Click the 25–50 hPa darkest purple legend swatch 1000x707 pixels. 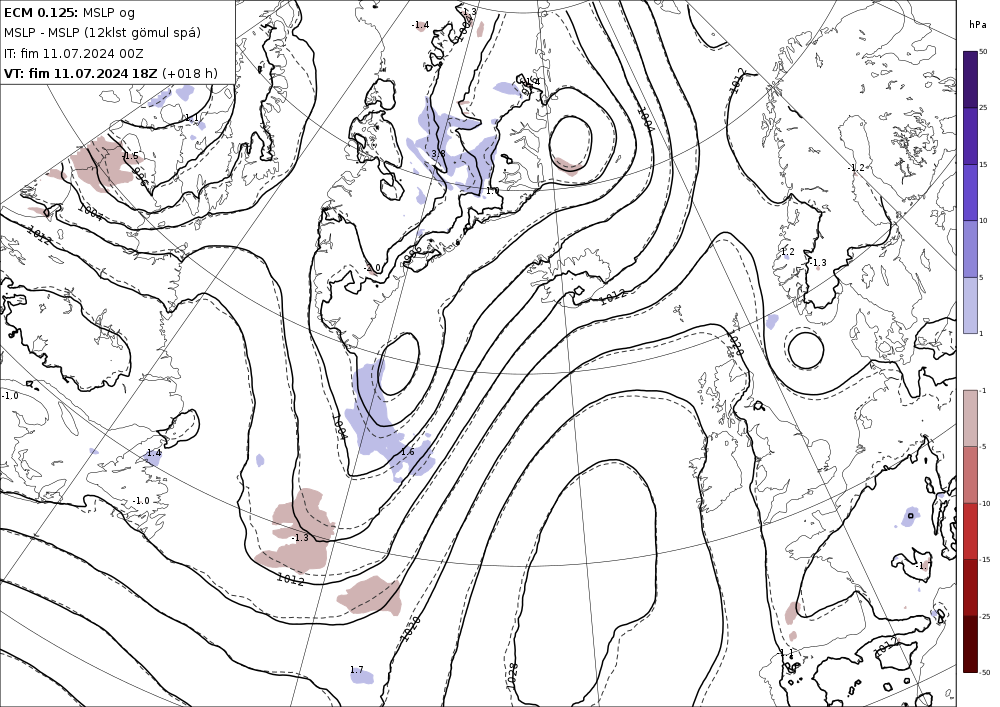pyautogui.click(x=970, y=79)
